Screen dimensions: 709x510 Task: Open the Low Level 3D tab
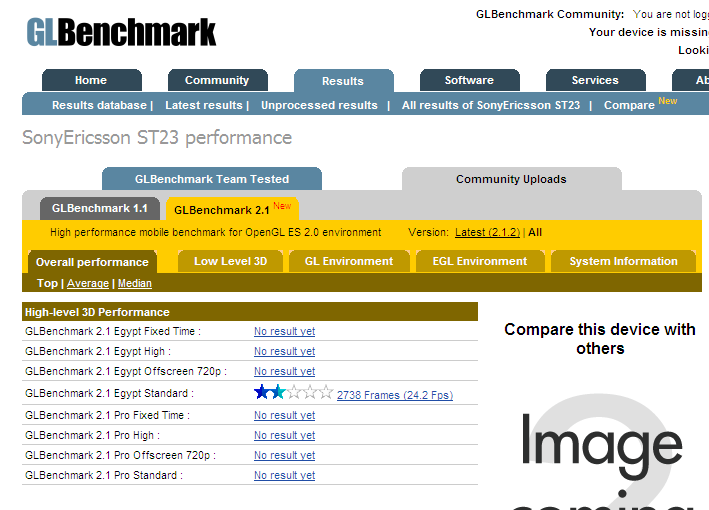(x=231, y=261)
